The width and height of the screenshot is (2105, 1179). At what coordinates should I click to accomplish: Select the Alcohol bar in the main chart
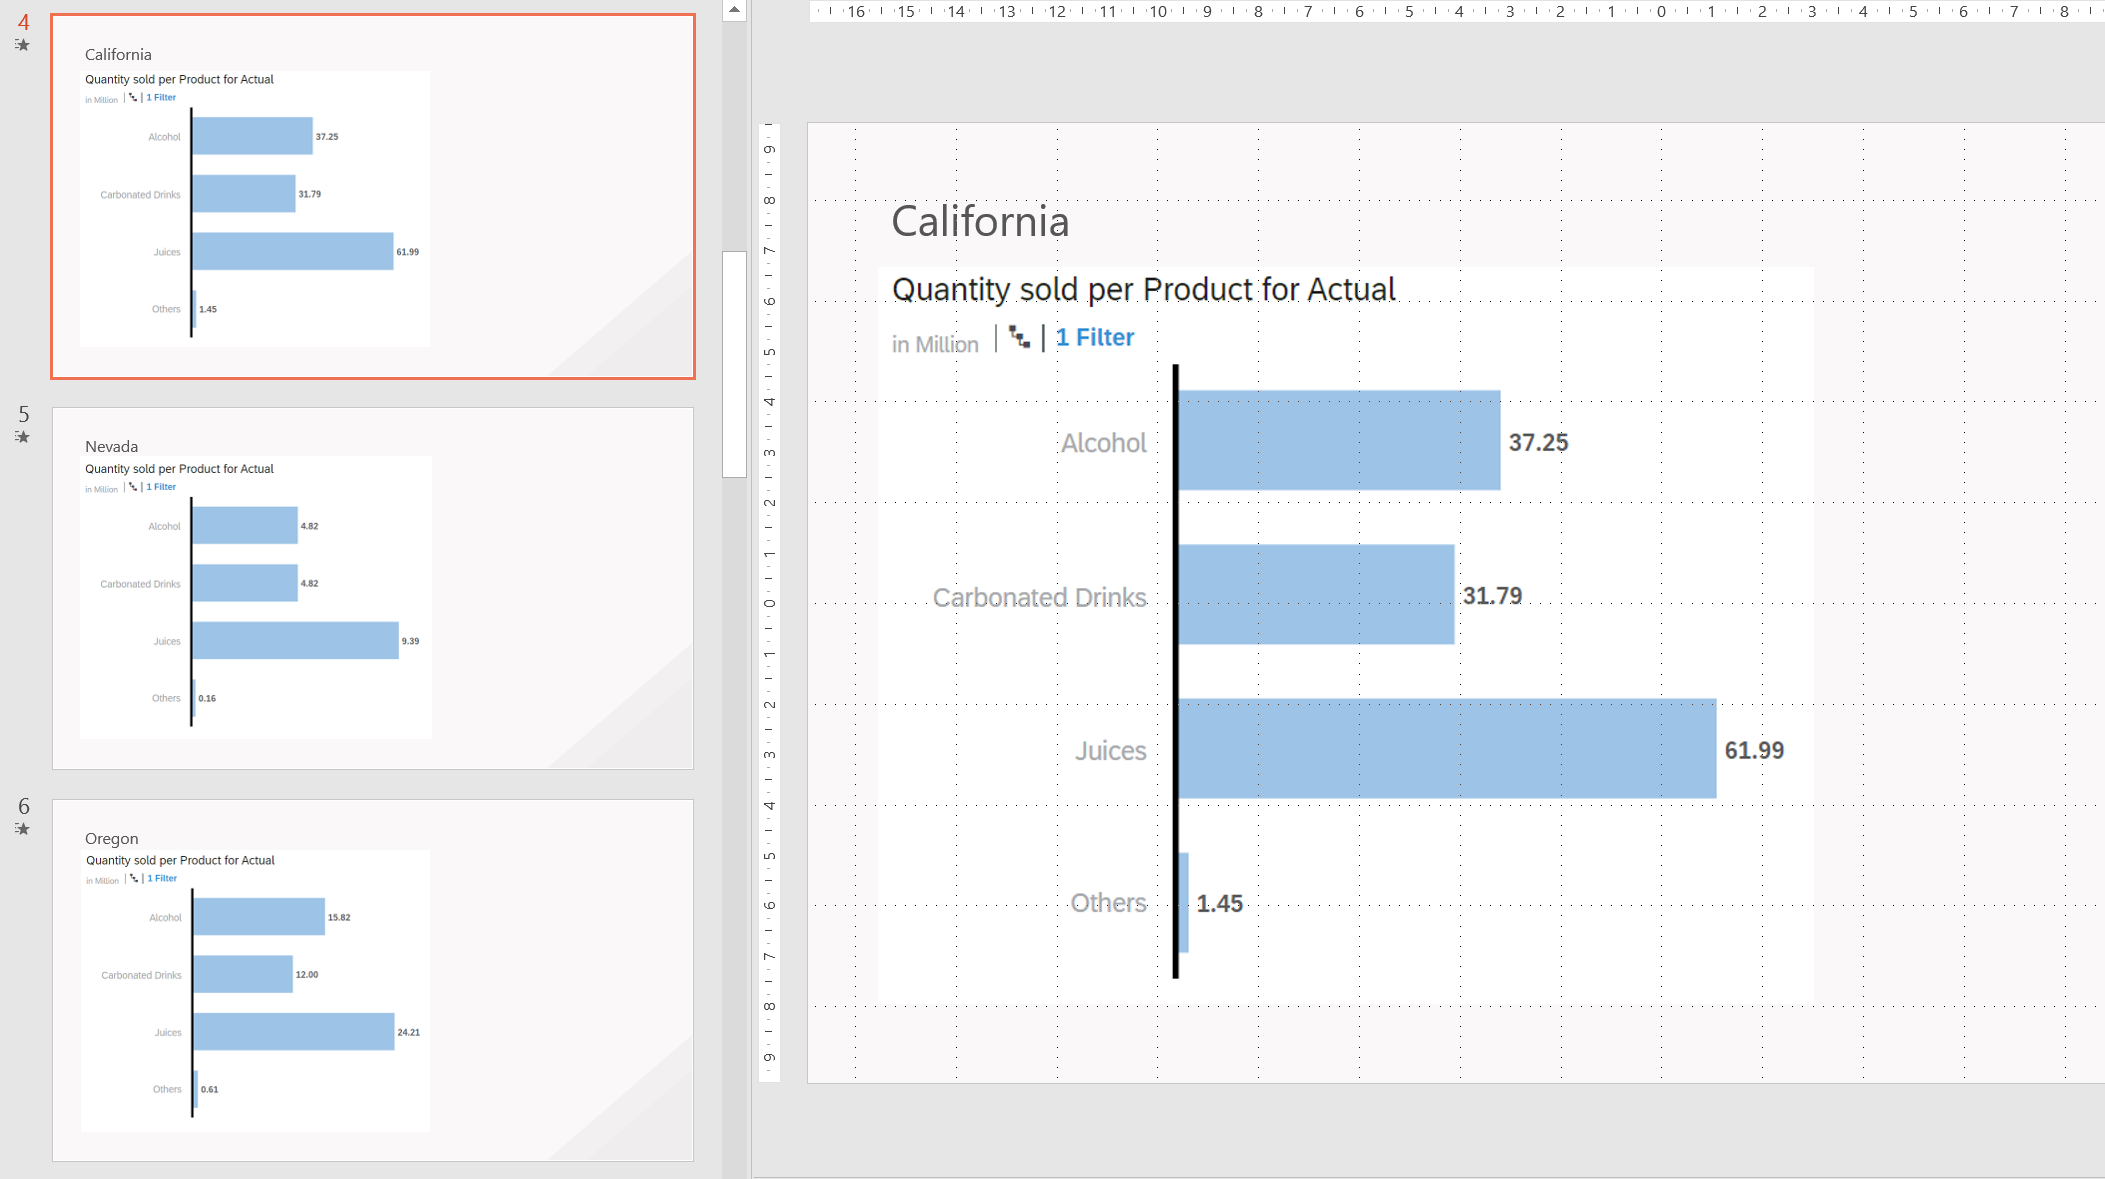tap(1339, 440)
